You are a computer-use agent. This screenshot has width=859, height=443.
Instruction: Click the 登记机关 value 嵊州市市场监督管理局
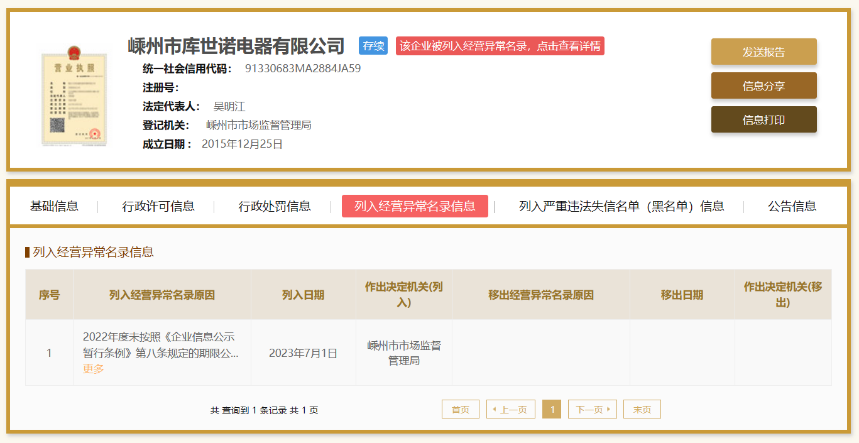click(259, 125)
